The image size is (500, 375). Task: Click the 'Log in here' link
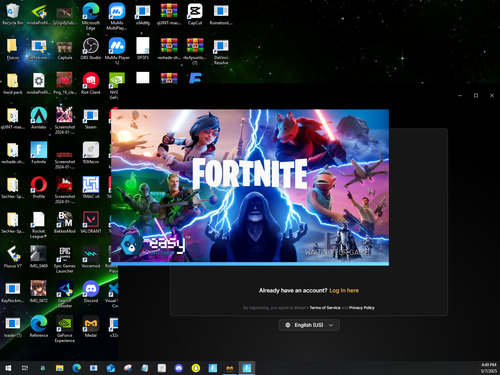[344, 291]
